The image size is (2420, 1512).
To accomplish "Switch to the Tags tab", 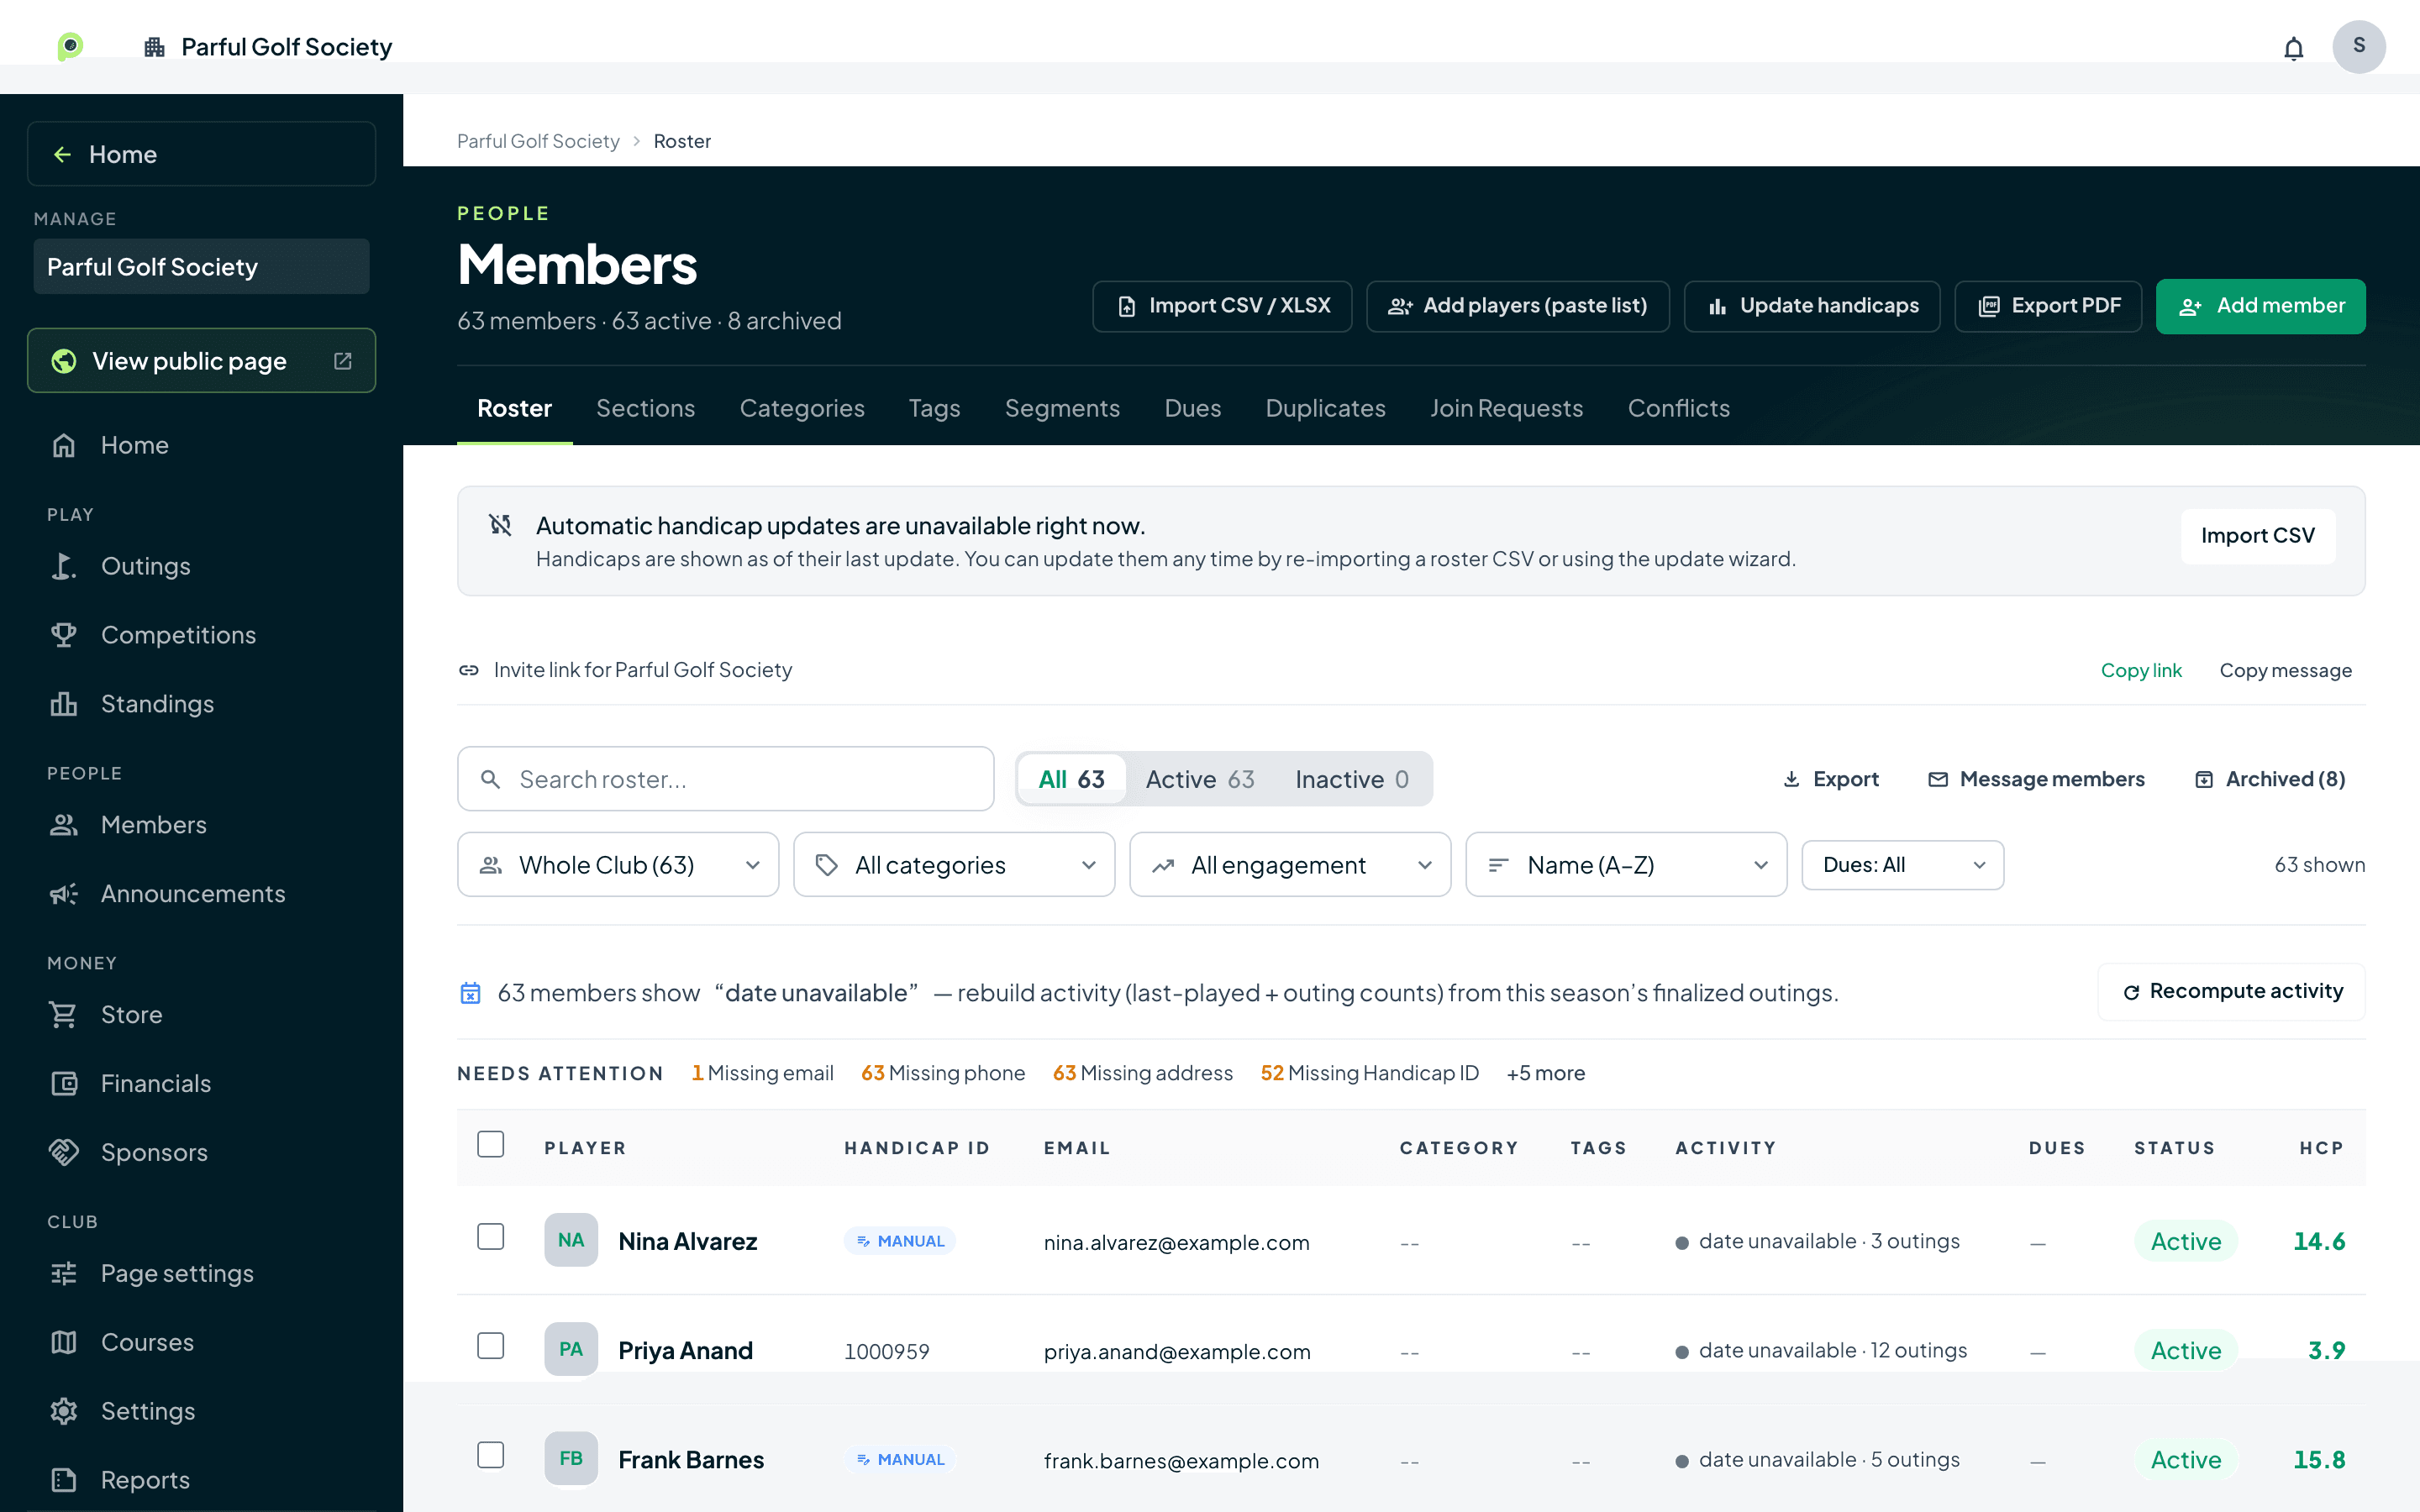I will click(934, 408).
